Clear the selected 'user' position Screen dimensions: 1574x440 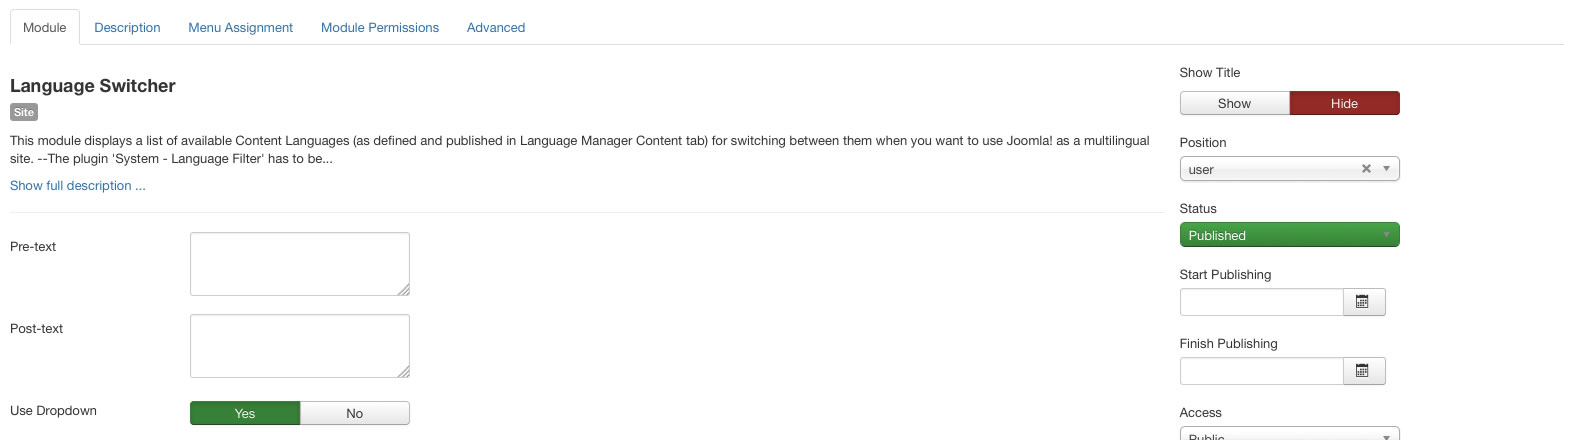pyautogui.click(x=1366, y=169)
